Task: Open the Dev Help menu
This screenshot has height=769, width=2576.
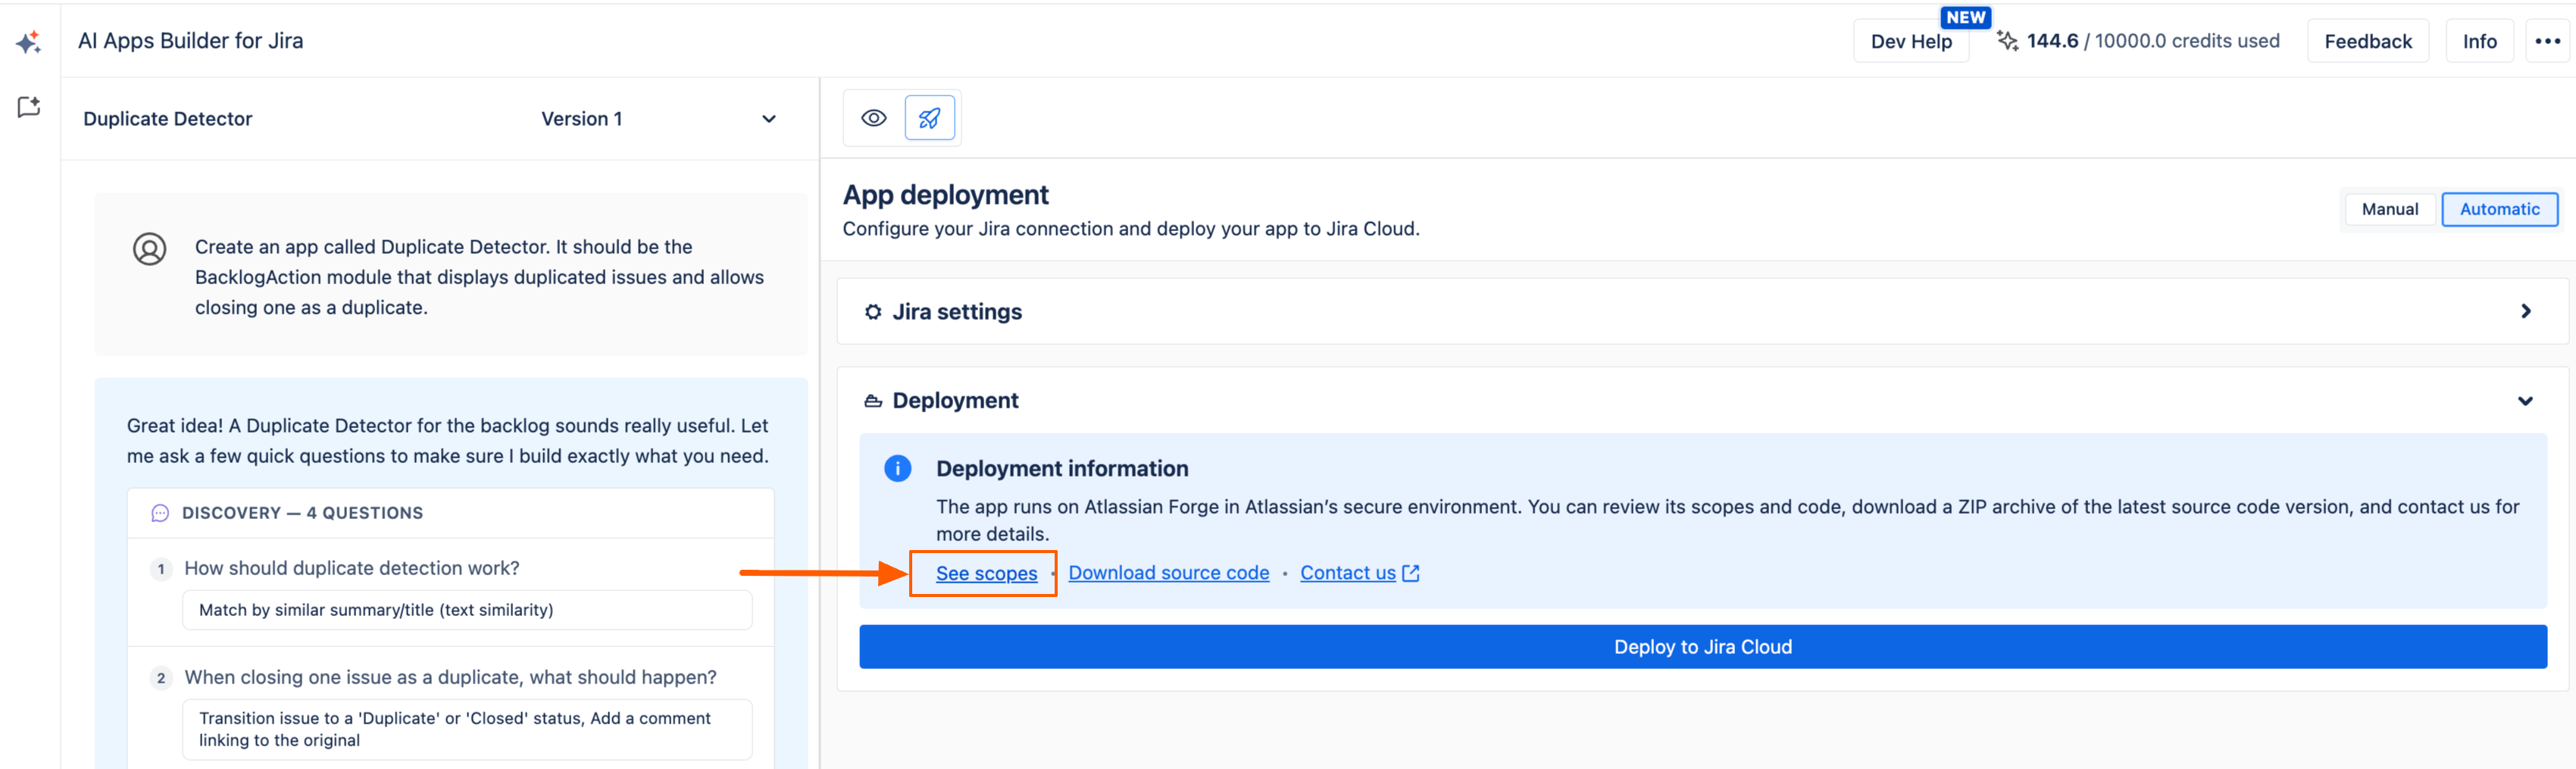Action: coord(1910,41)
